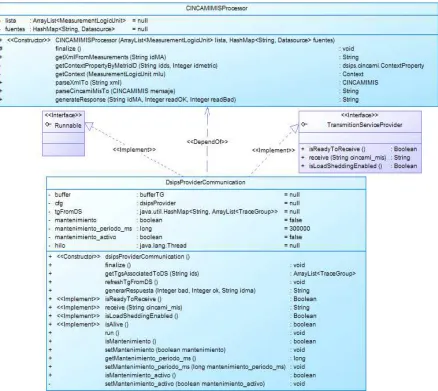The height and width of the screenshot is (391, 438).
Task: Select the buffer attribute of DsipsProviderCommunication
Action: pyautogui.click(x=63, y=195)
